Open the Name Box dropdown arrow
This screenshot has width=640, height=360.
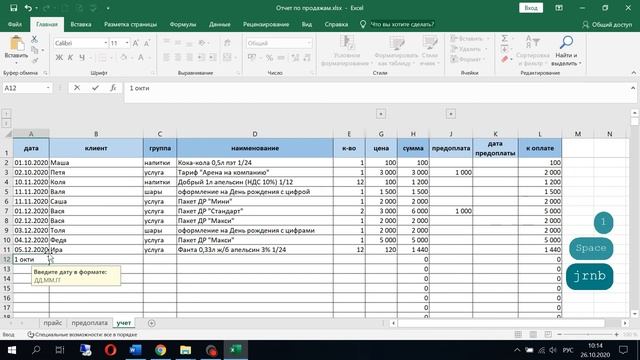click(x=48, y=88)
